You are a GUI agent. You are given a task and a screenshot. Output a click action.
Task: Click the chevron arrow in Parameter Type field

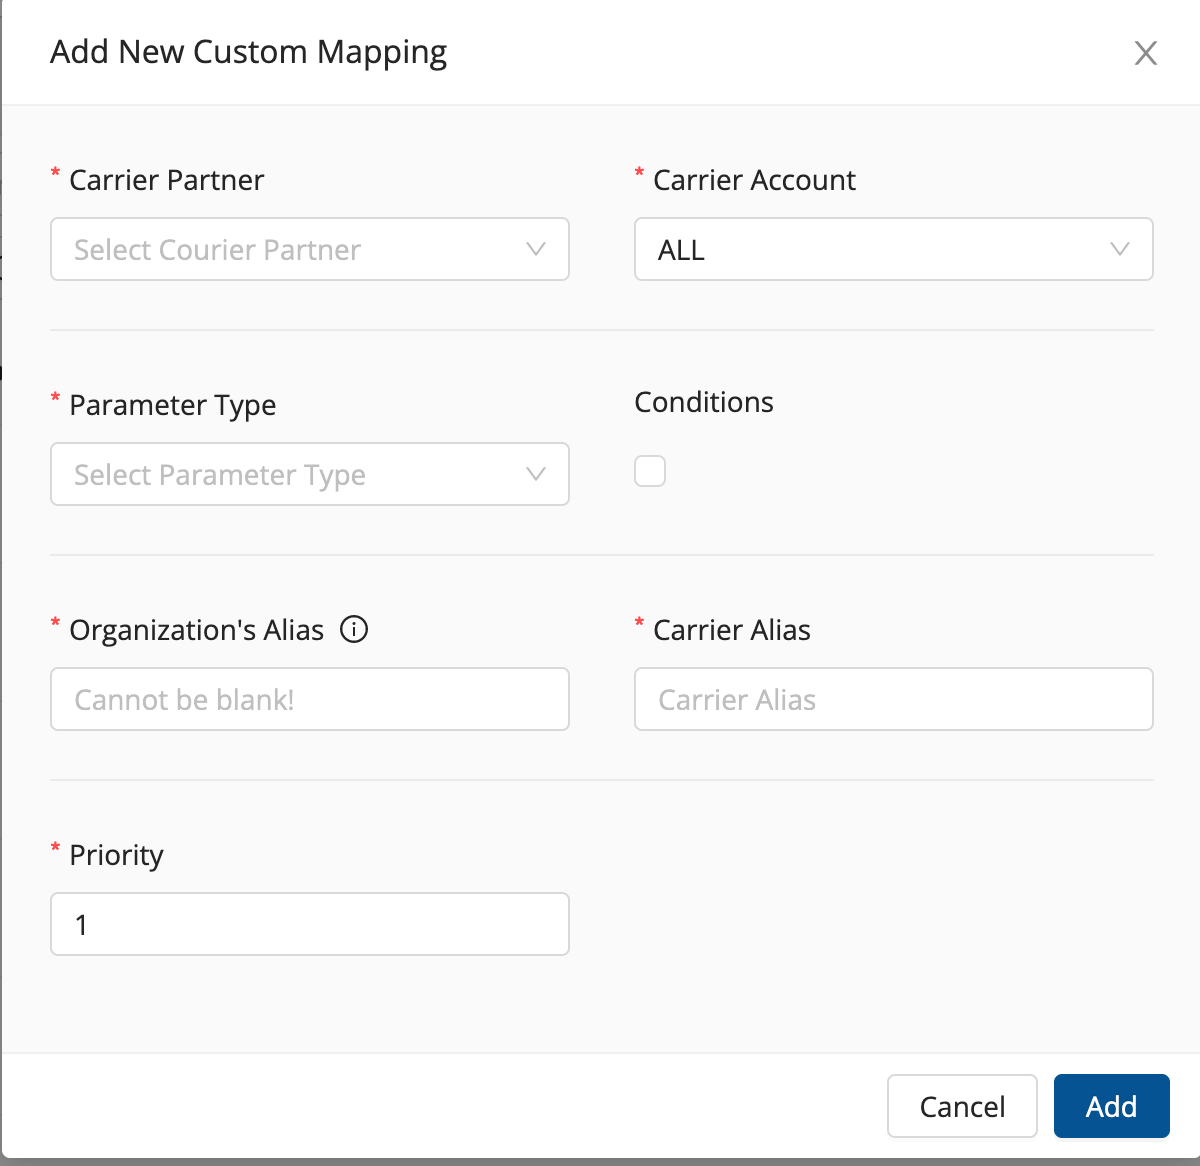[x=536, y=474]
